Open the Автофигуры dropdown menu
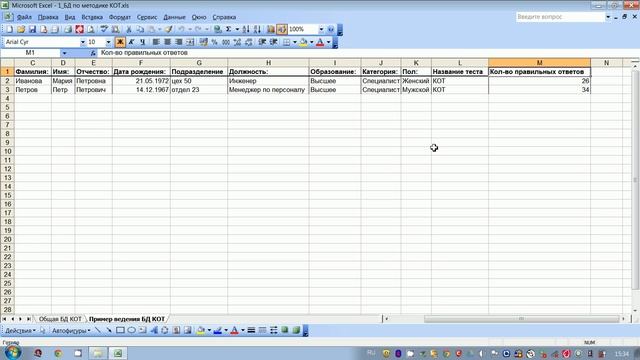This screenshot has height=360, width=640. coord(71,331)
